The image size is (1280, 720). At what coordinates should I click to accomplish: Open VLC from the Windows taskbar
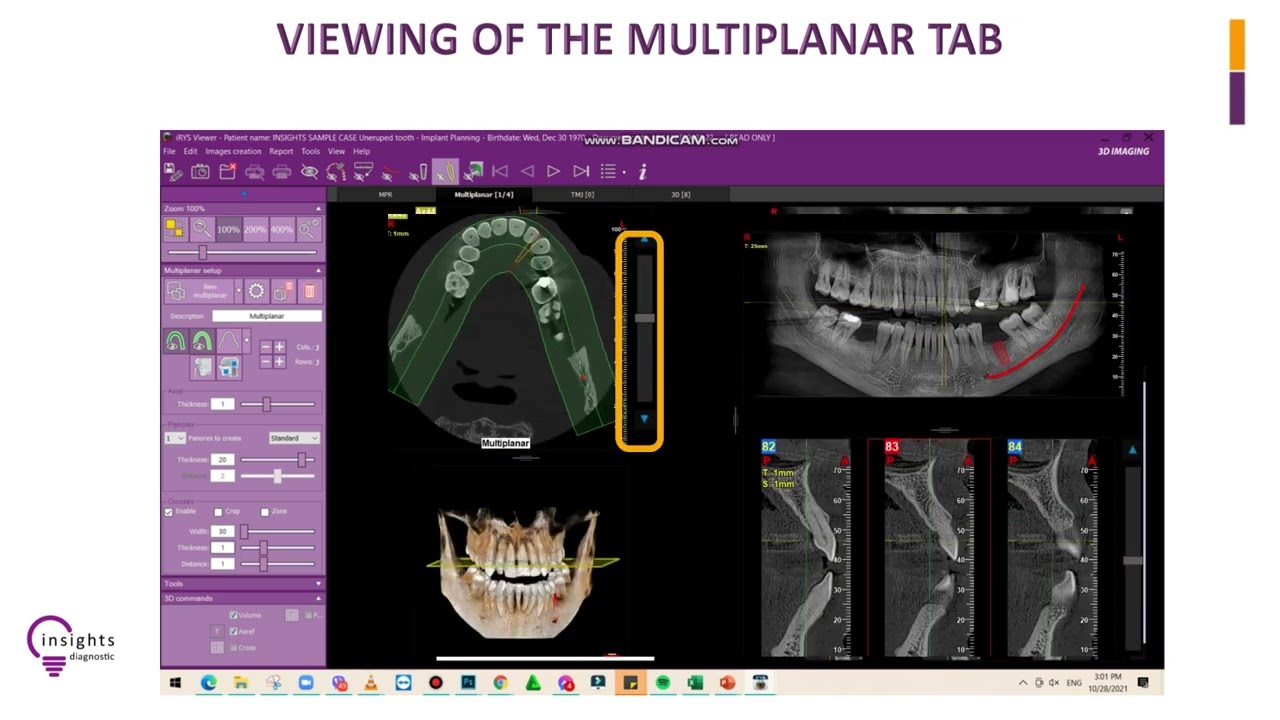pos(370,683)
